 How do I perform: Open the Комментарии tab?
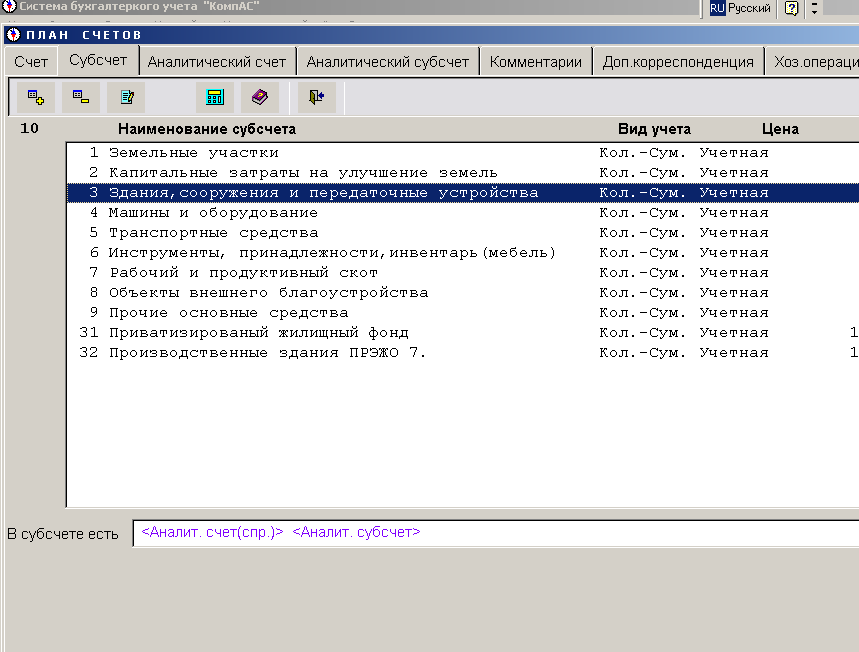535,61
